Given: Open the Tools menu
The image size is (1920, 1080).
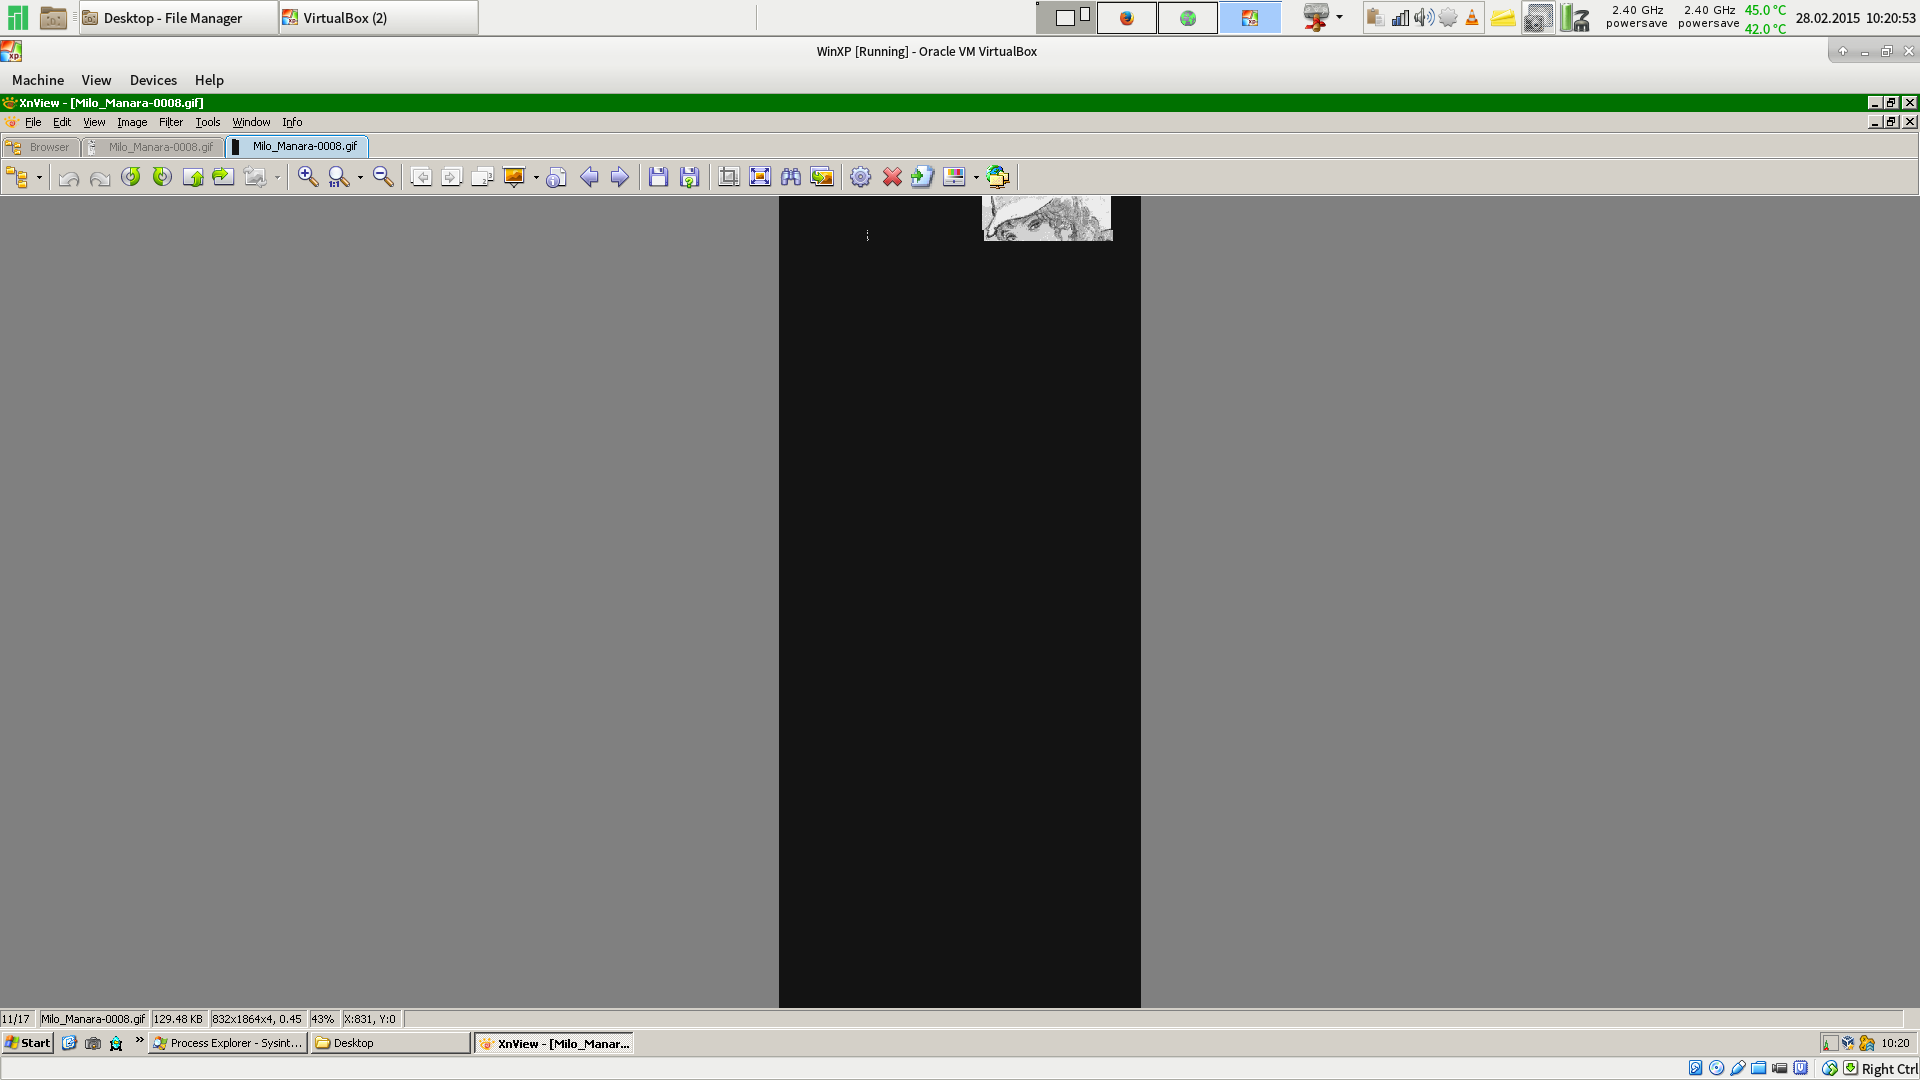Looking at the screenshot, I should [207, 122].
